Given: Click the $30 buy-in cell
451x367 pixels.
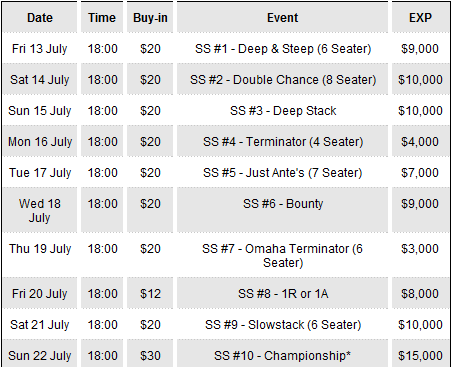Looking at the screenshot, I should [150, 356].
